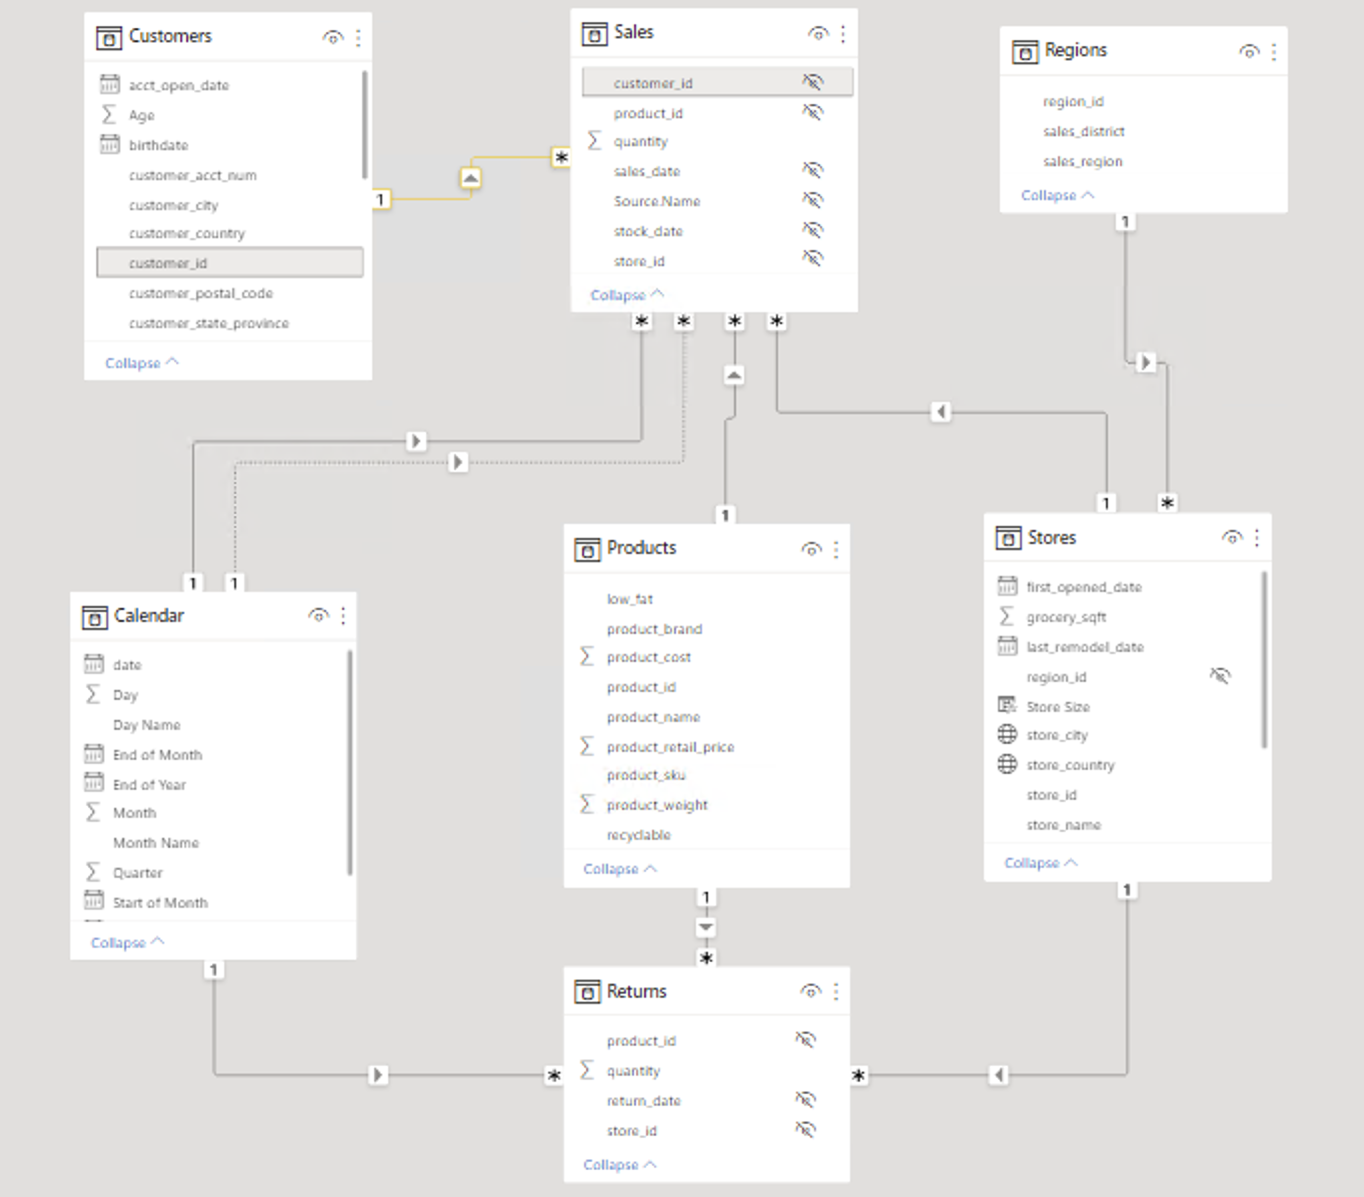Collapse the Products table card
1364x1197 pixels.
tap(620, 869)
